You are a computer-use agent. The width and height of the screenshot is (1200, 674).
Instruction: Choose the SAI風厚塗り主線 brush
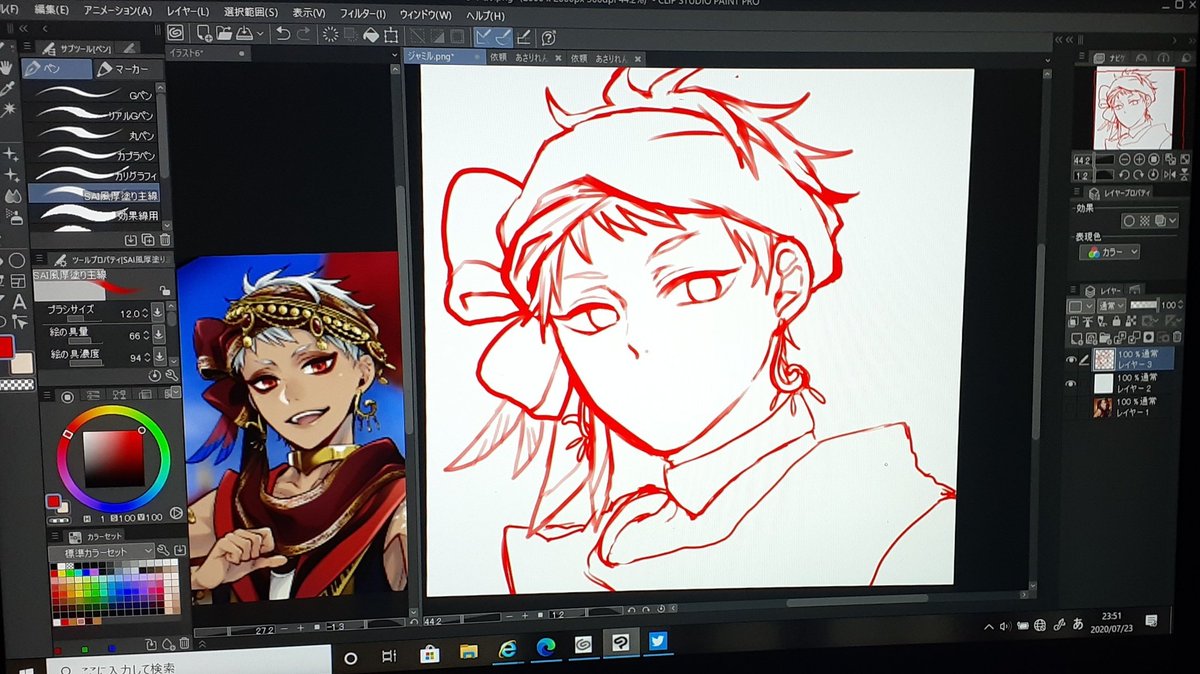pyautogui.click(x=92, y=194)
